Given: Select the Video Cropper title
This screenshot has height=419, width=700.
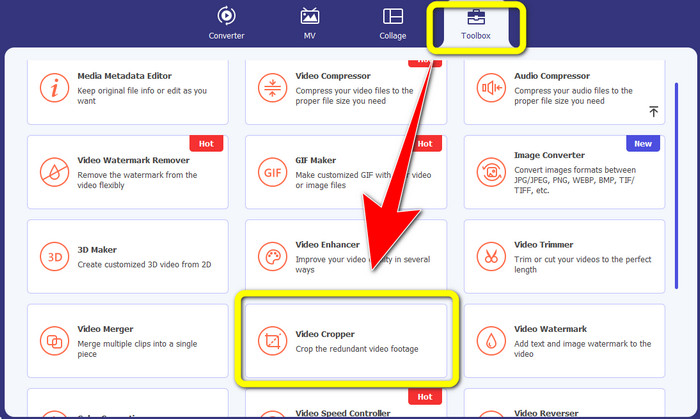Looking at the screenshot, I should pos(325,334).
